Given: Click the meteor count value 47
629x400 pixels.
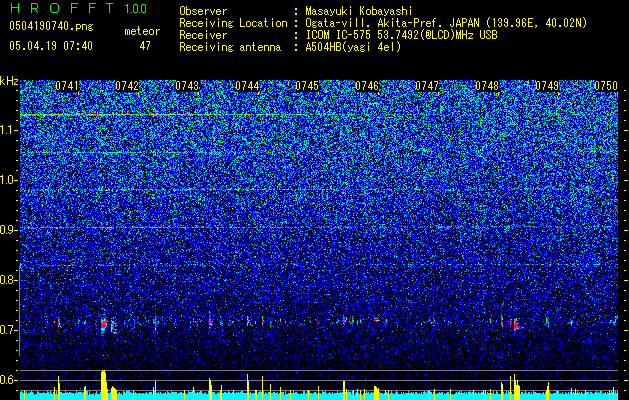Looking at the screenshot, I should (x=145, y=46).
